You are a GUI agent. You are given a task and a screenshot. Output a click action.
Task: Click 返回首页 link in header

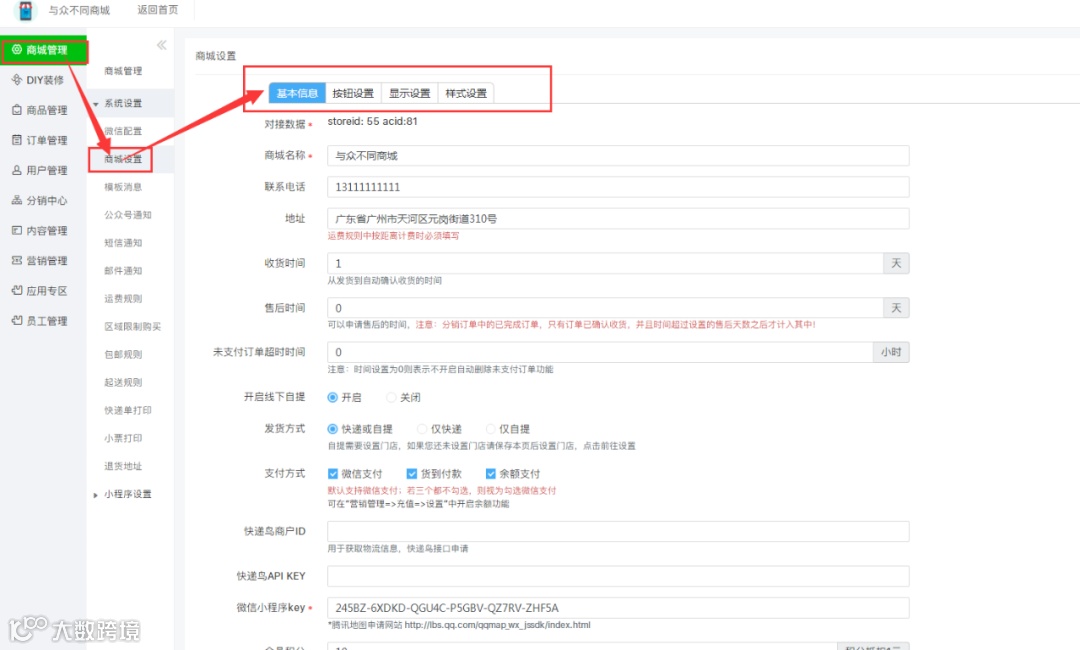pos(158,10)
